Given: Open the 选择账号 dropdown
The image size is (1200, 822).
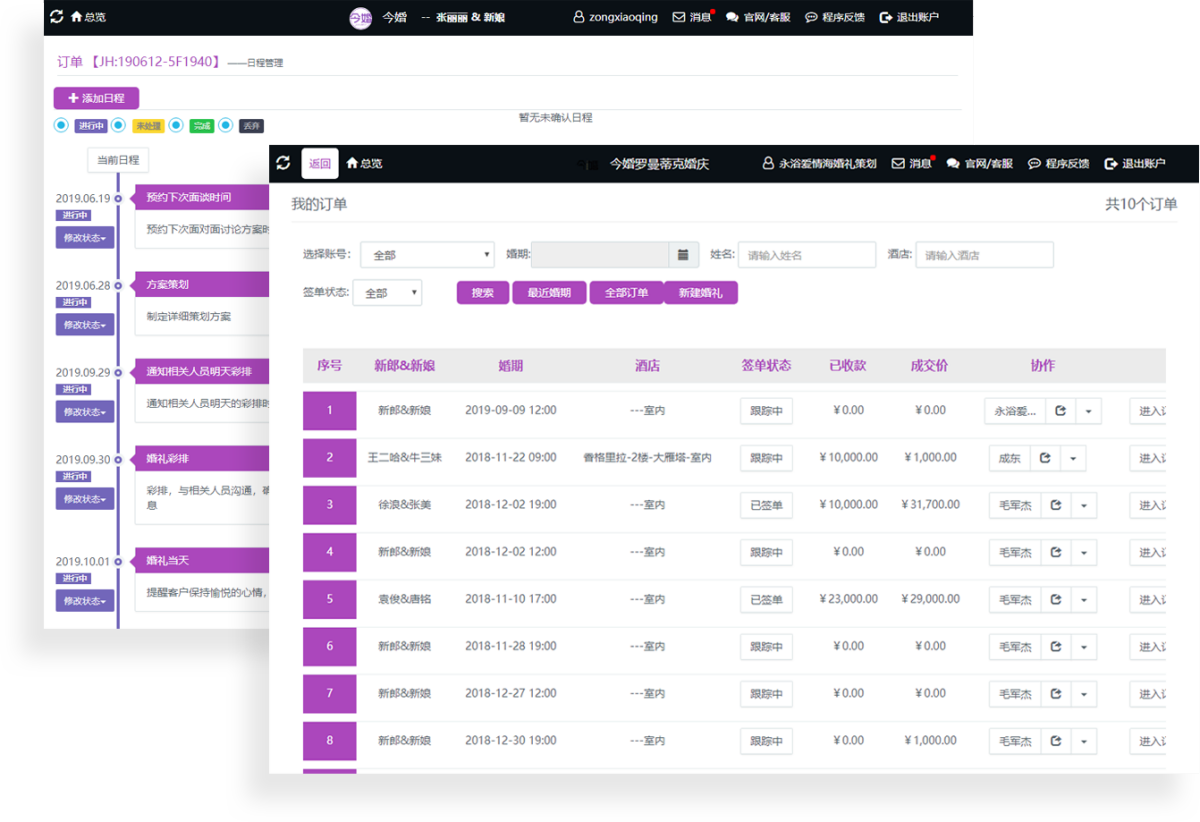Looking at the screenshot, I should click(427, 255).
